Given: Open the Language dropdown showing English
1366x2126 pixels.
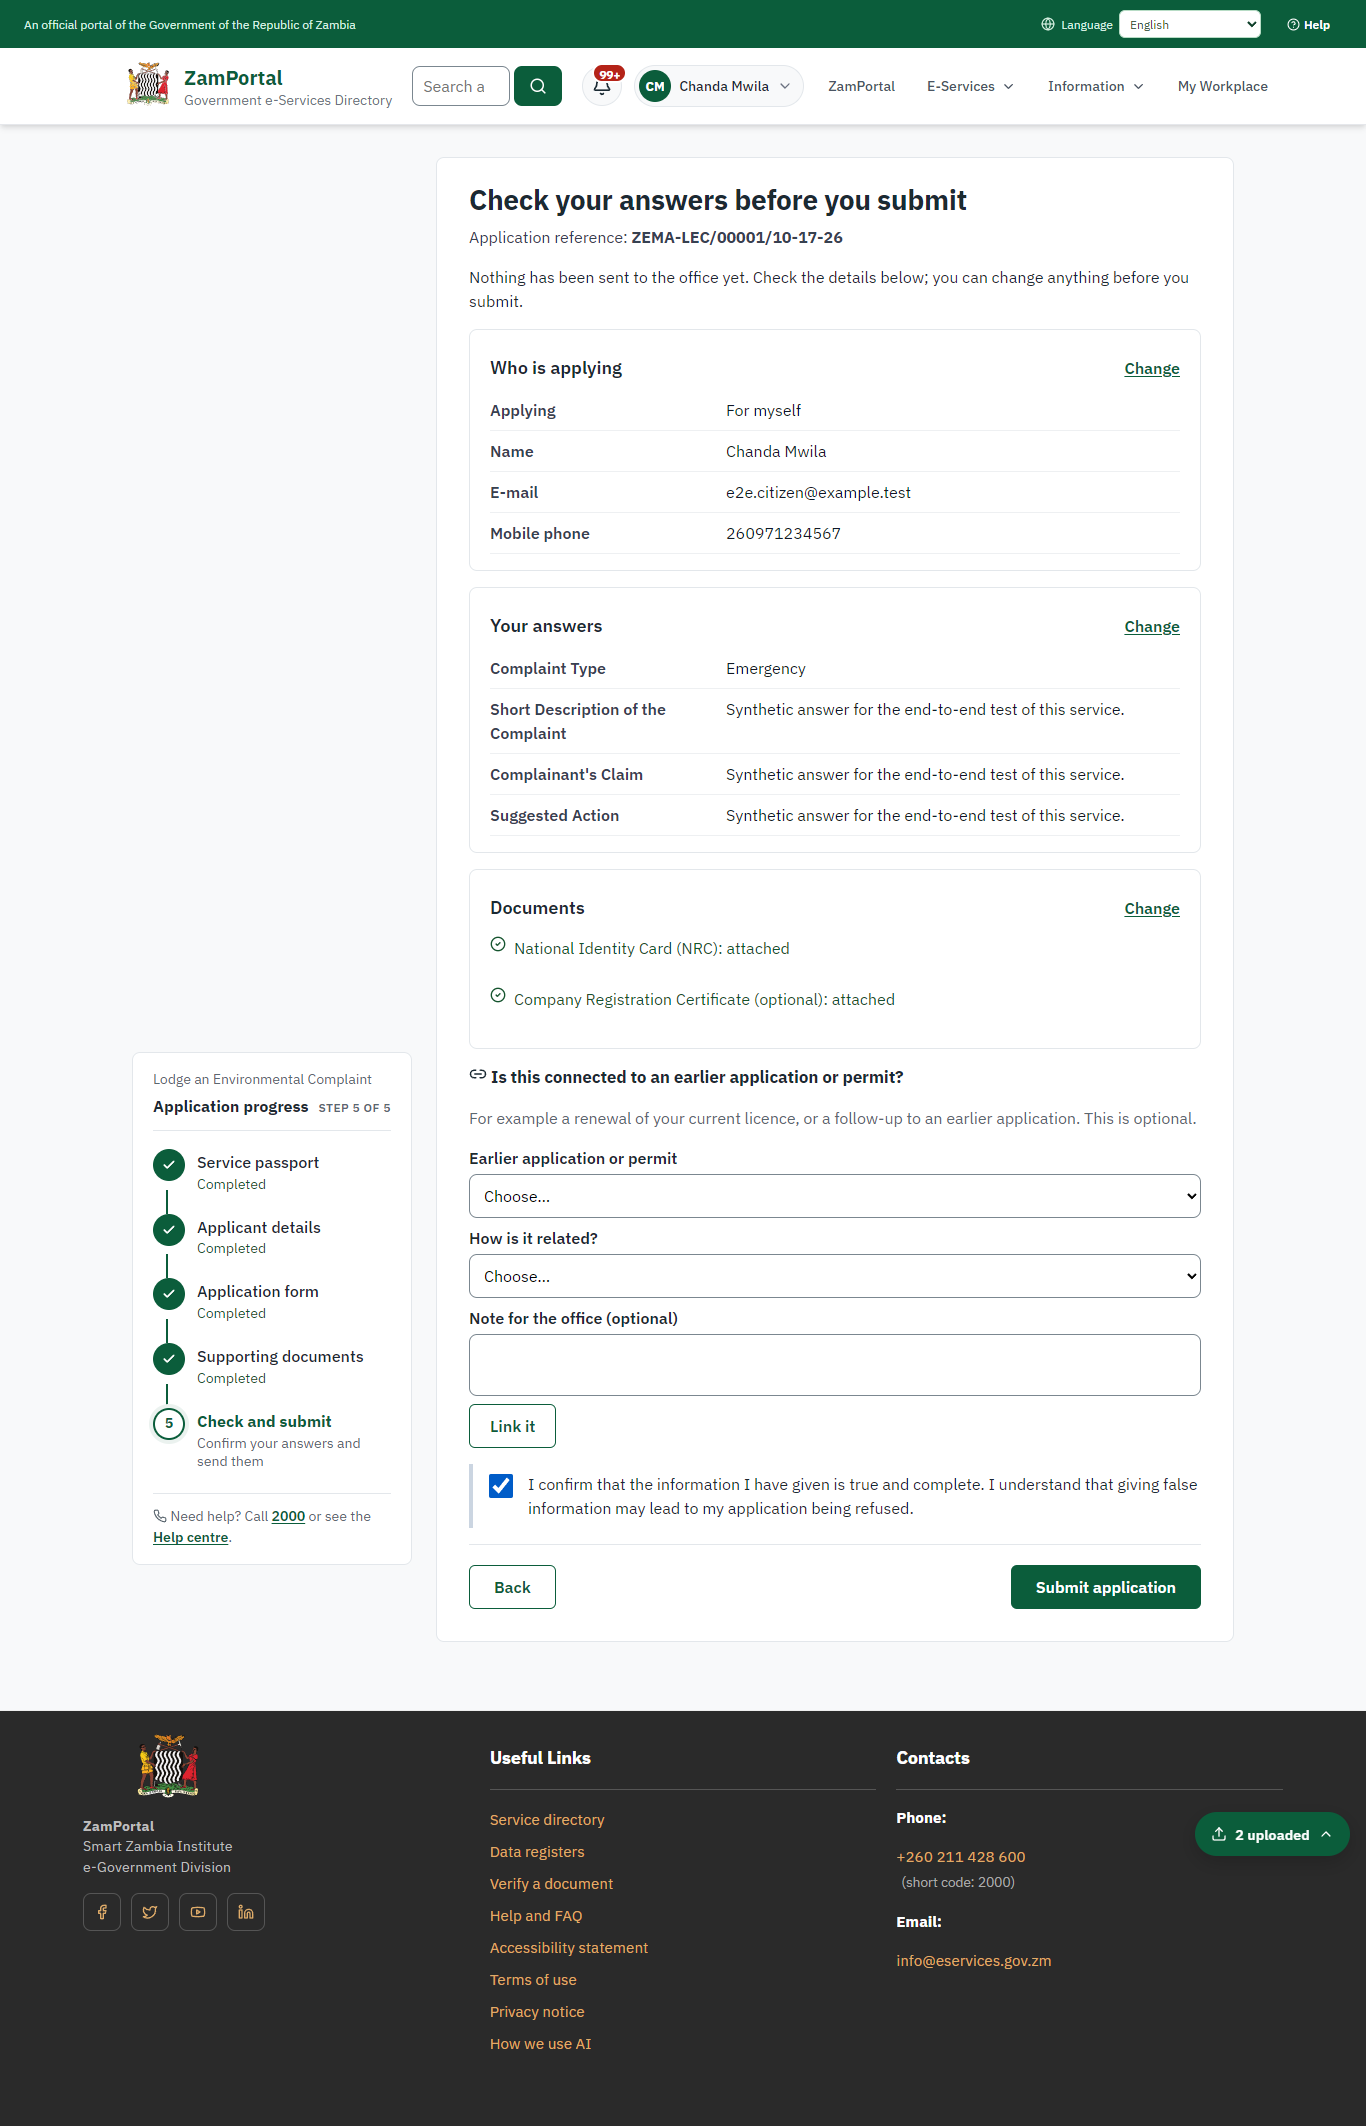Looking at the screenshot, I should click(1189, 24).
